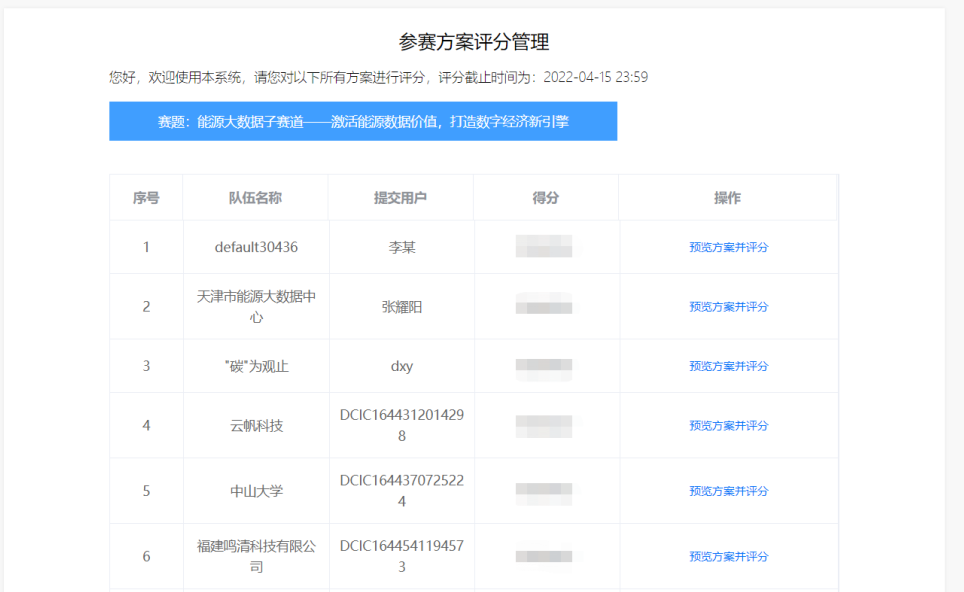Click the 操作 column header
This screenshot has width=964, height=592.
point(728,198)
